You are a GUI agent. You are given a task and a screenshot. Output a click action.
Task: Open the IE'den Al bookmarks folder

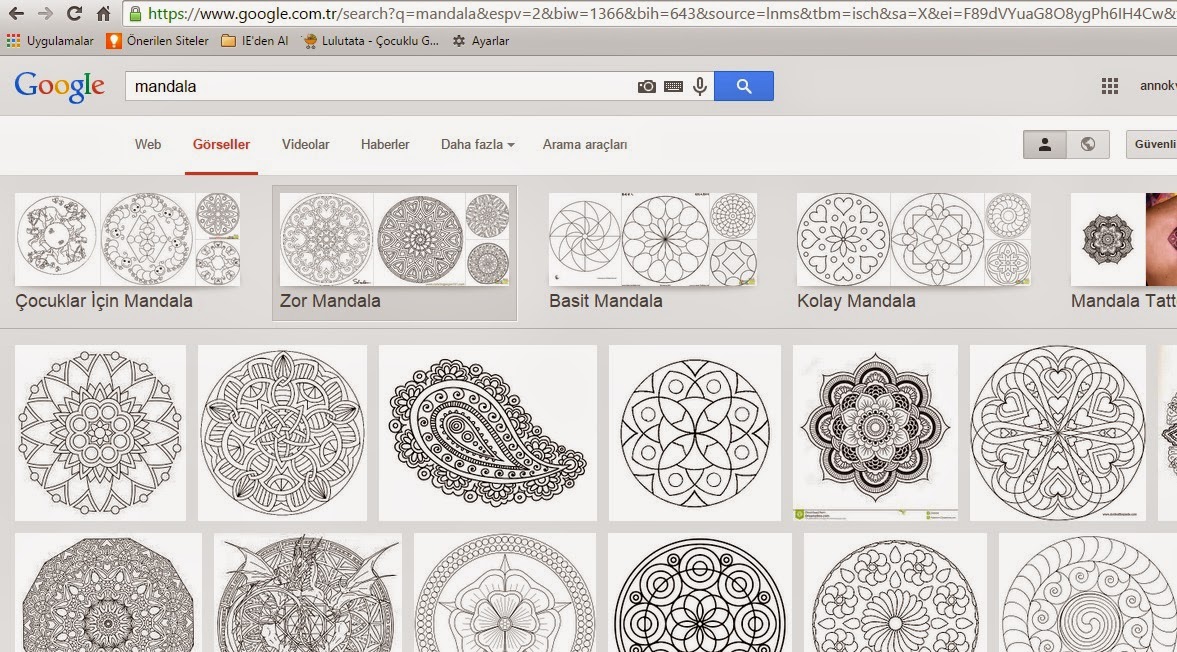254,41
